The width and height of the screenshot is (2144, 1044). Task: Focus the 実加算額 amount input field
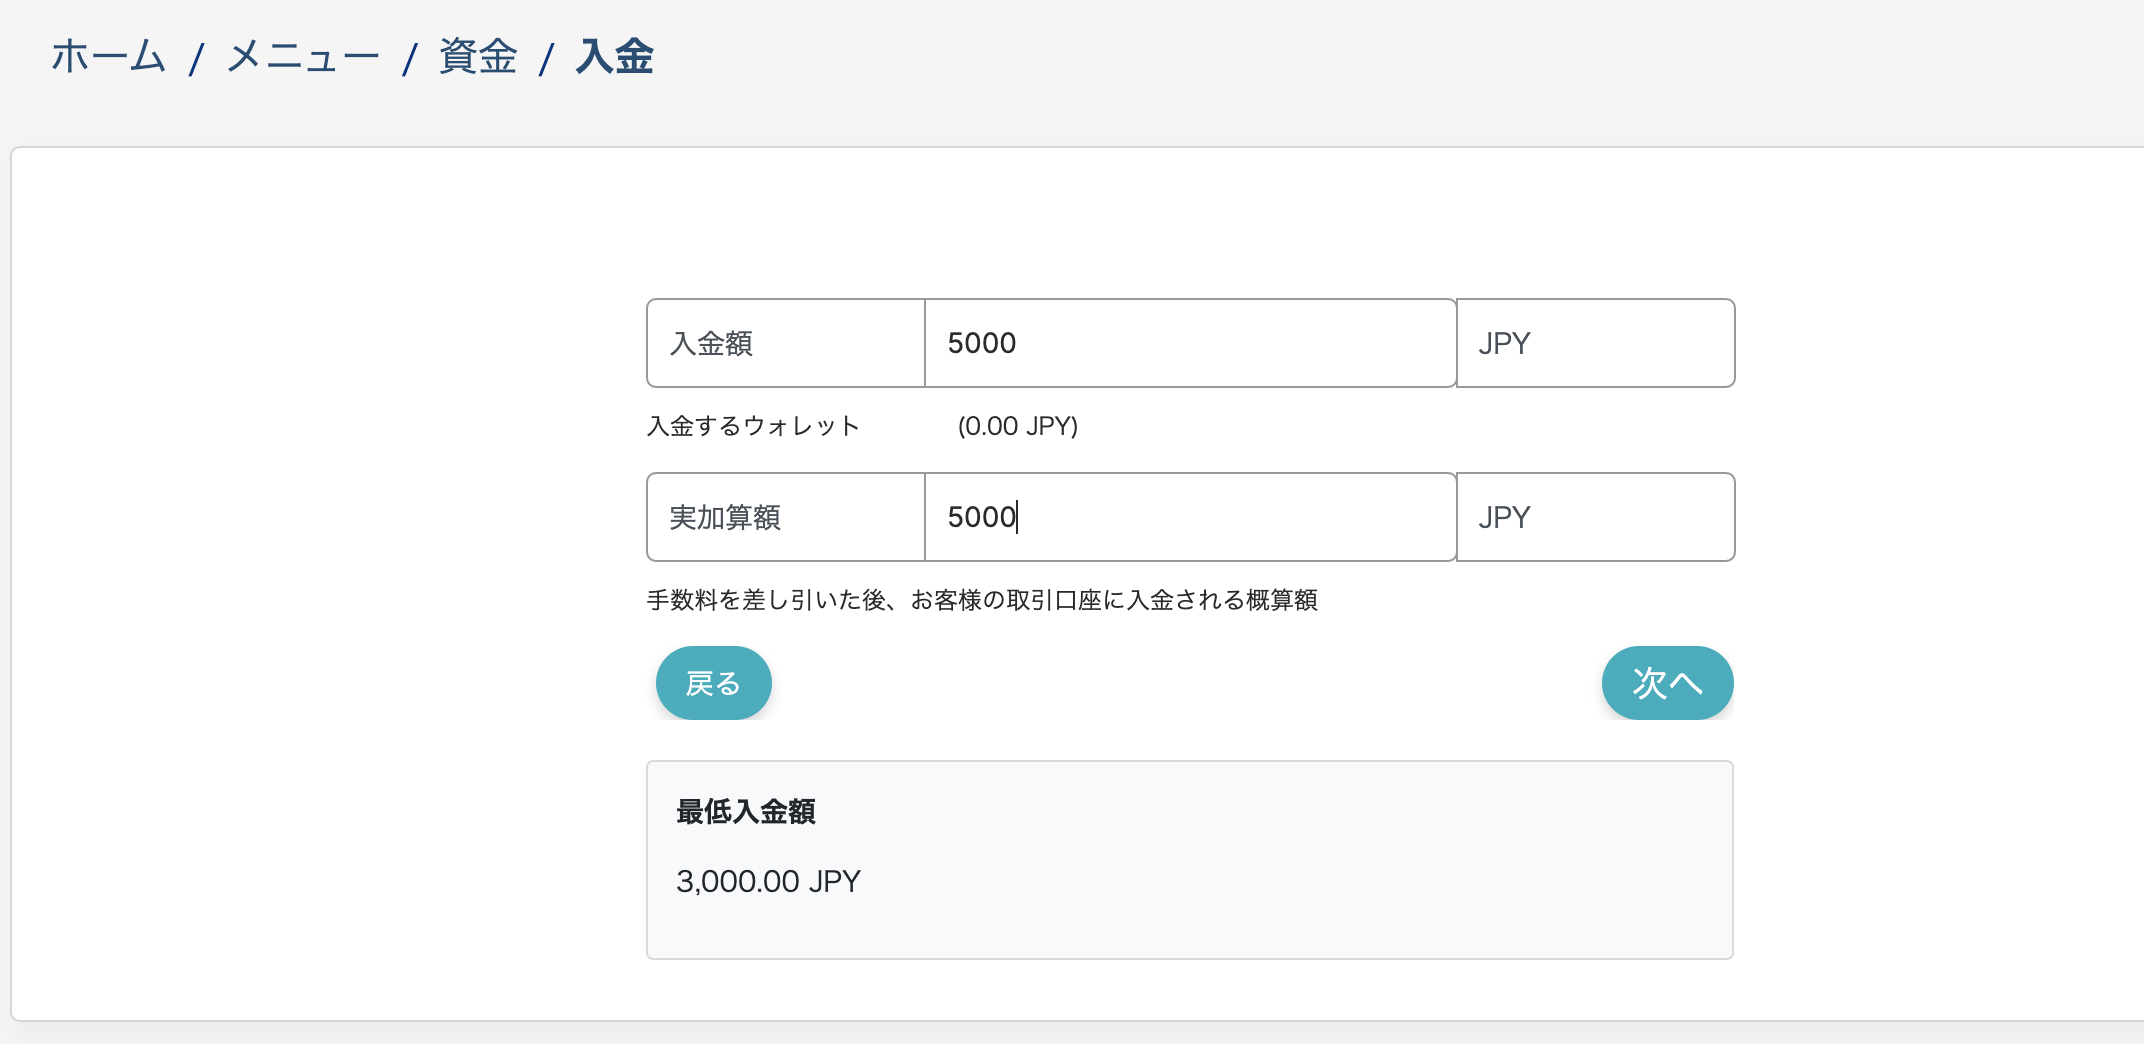click(1190, 517)
